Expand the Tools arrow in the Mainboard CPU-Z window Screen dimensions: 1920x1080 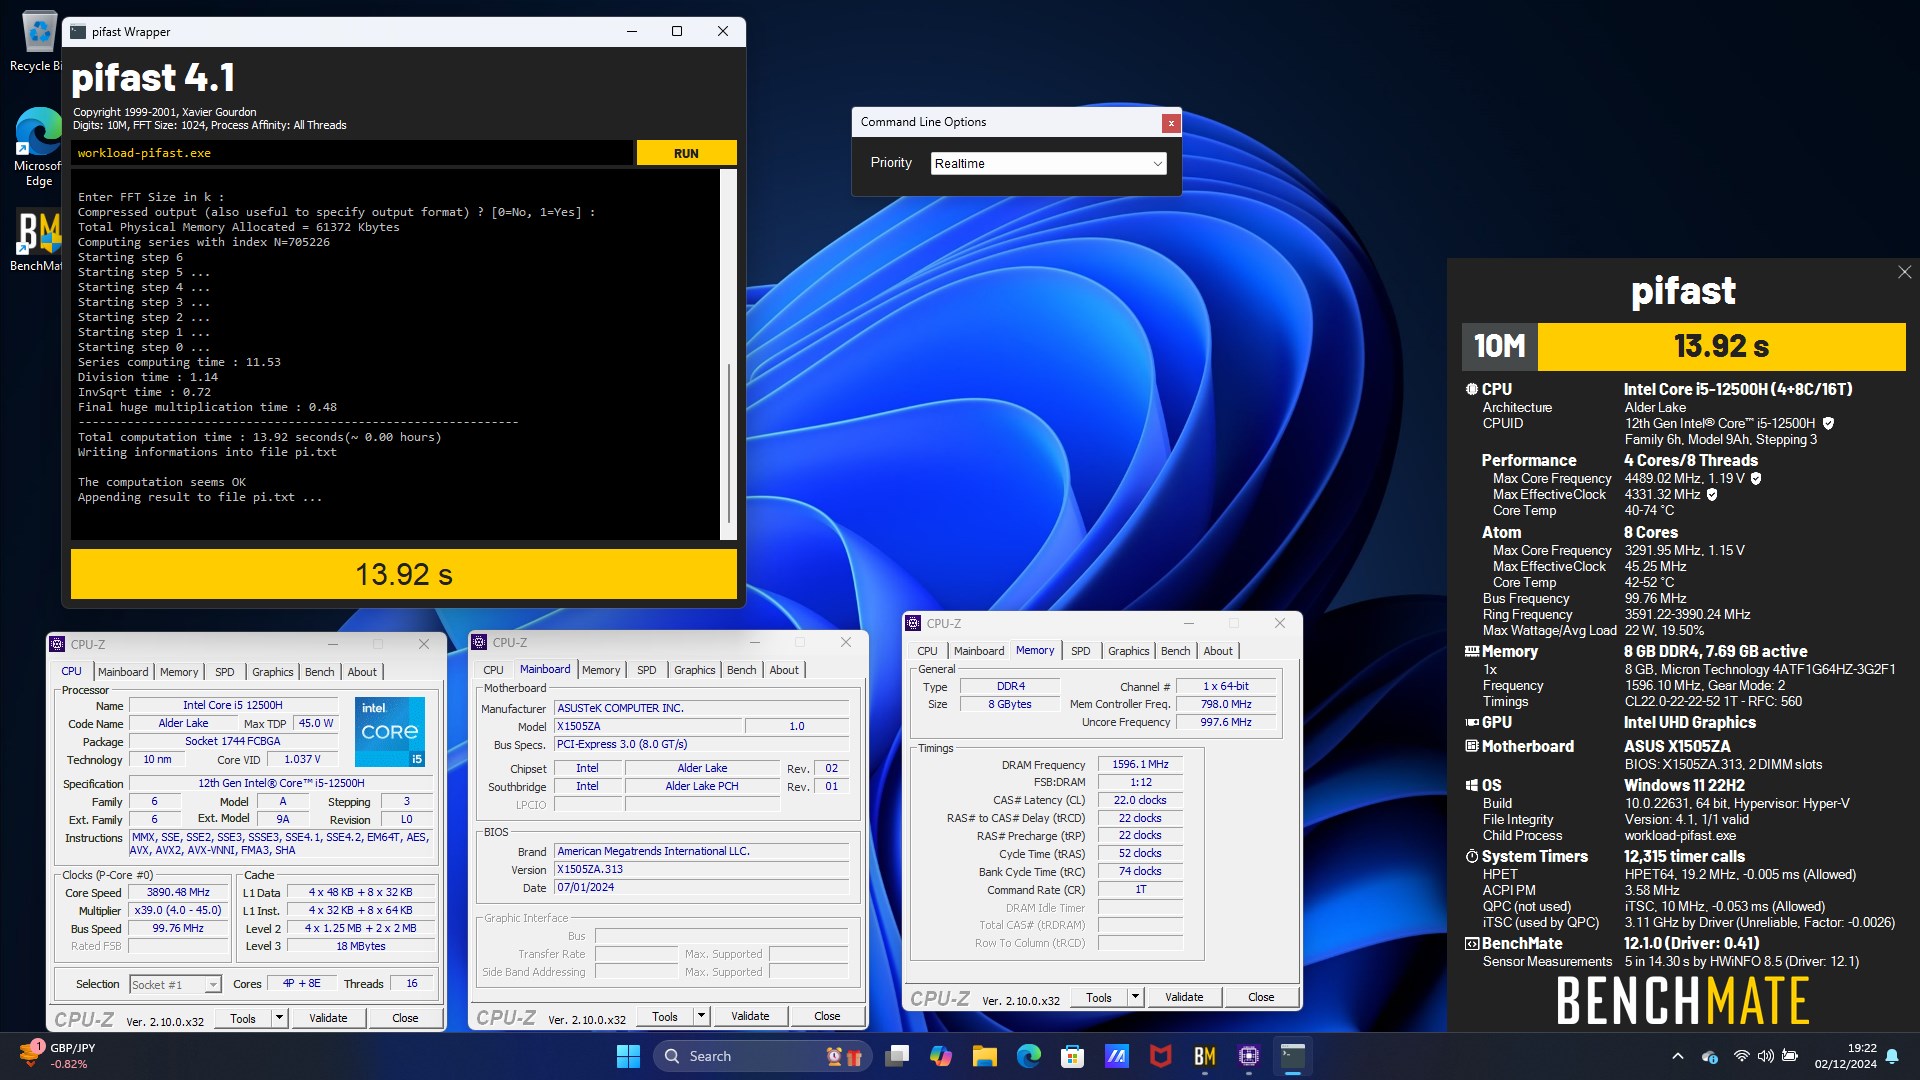702,1016
